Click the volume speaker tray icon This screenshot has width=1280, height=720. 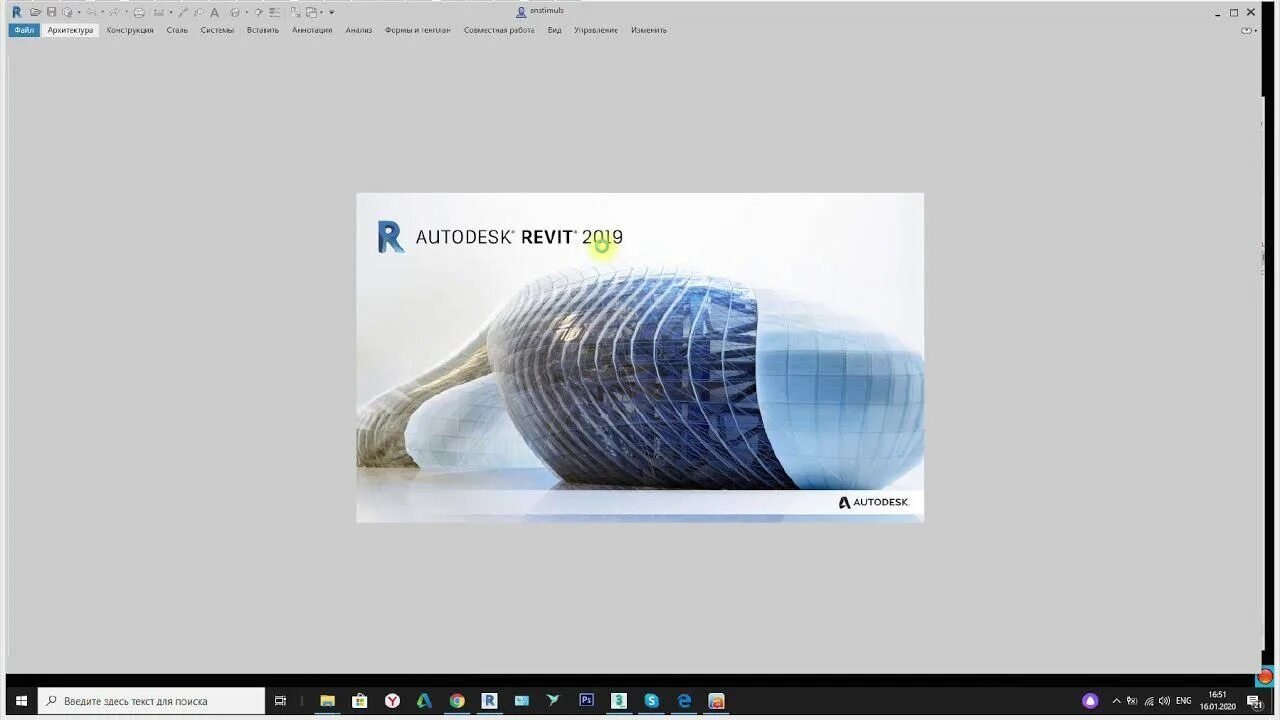click(1165, 701)
